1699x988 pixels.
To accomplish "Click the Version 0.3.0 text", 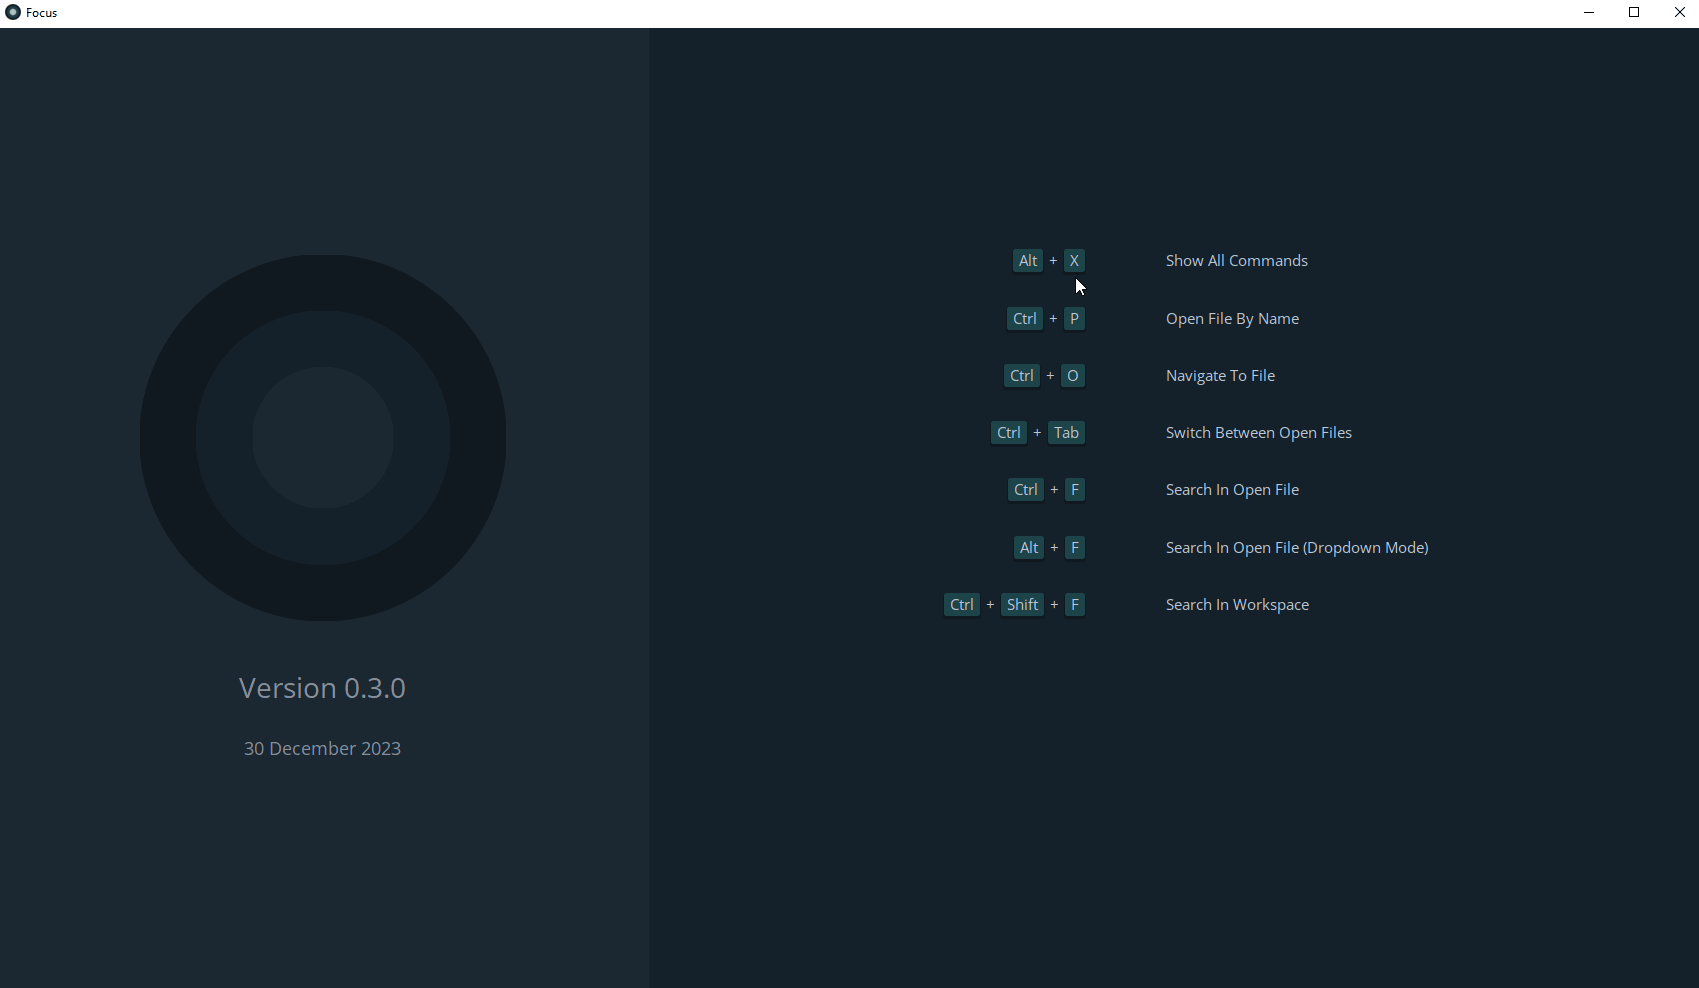I will pos(322,688).
